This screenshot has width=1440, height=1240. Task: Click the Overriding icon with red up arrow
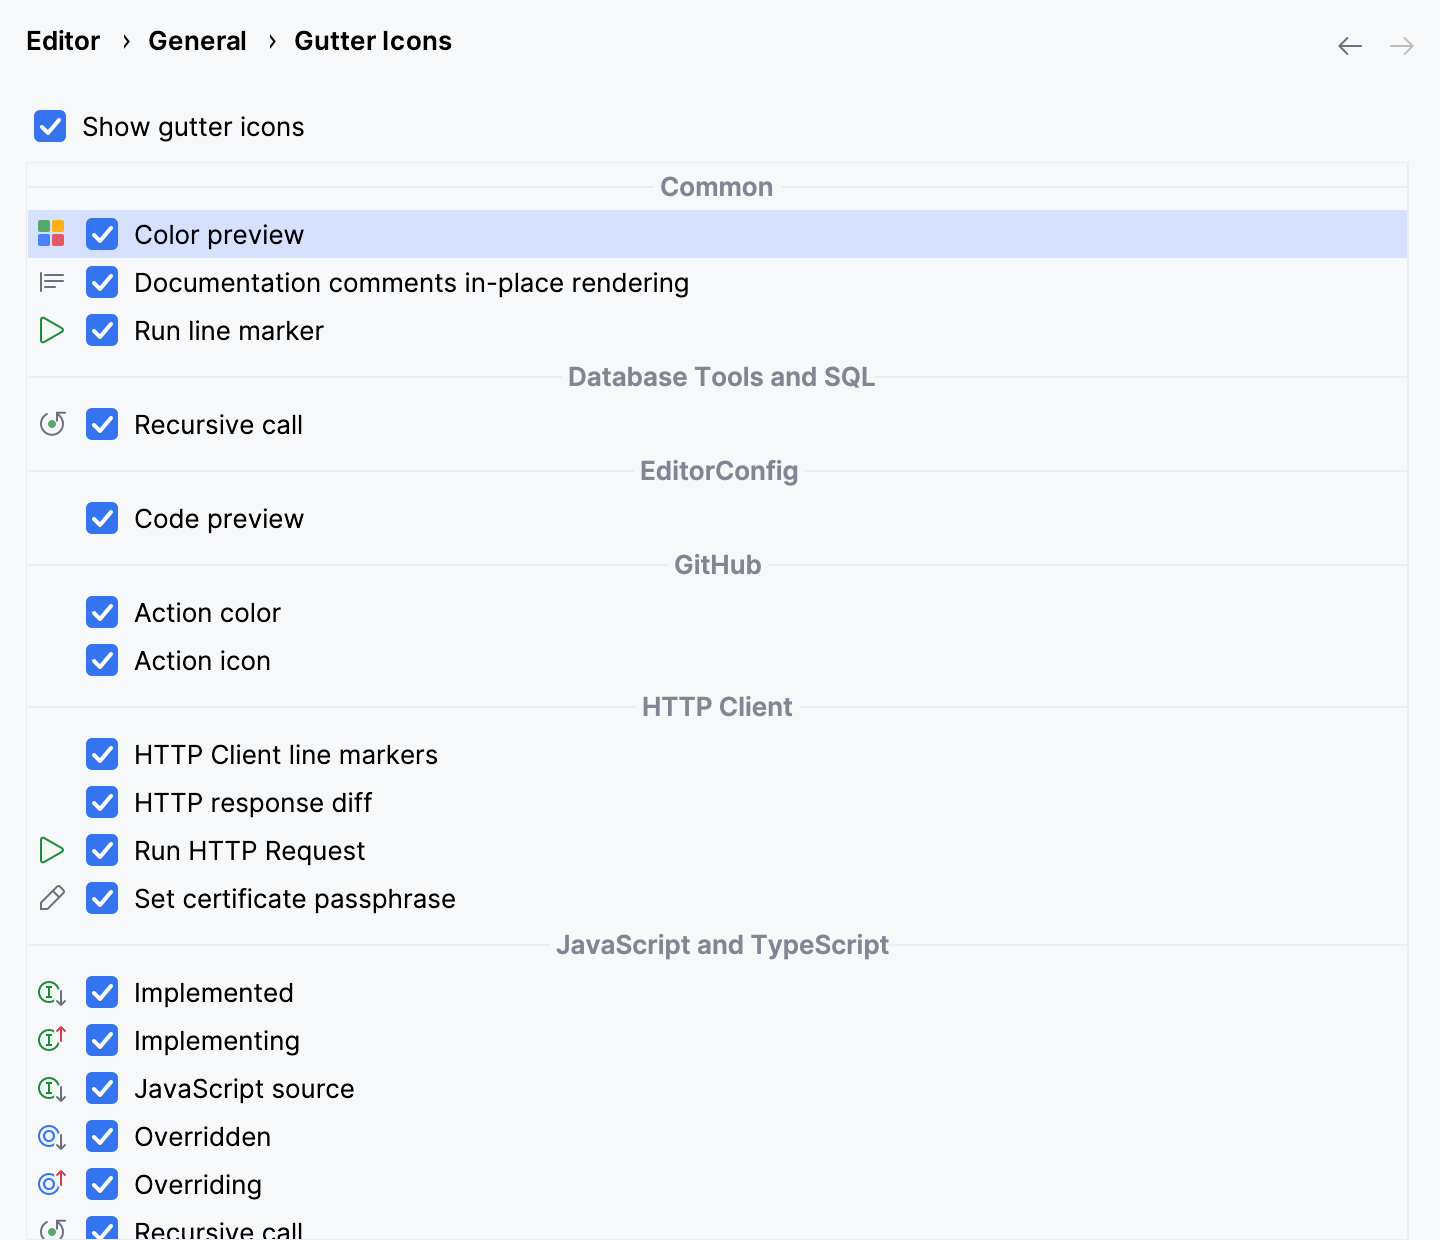pos(51,1184)
